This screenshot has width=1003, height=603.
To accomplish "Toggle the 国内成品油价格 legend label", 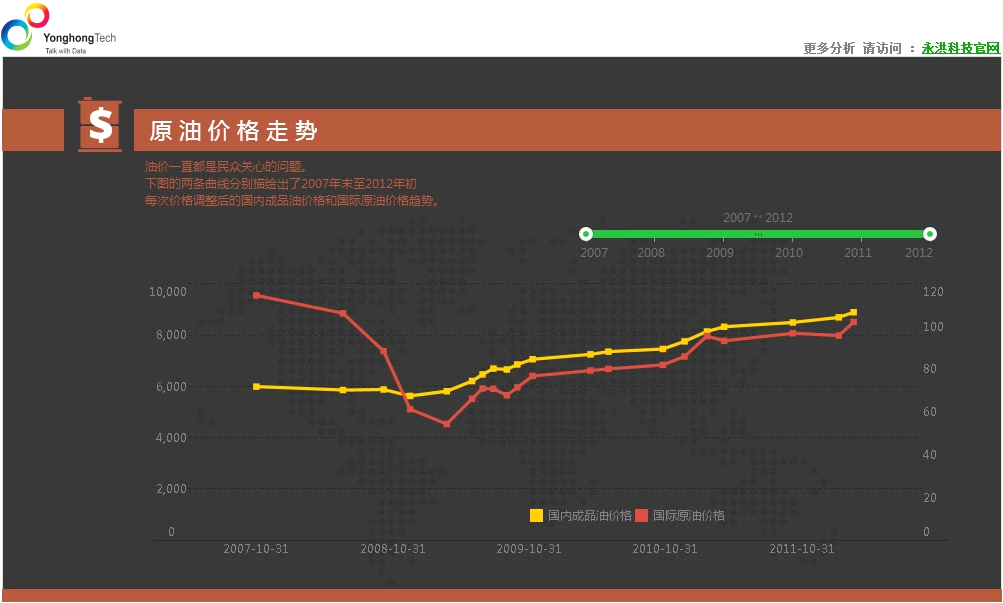I will pos(589,516).
